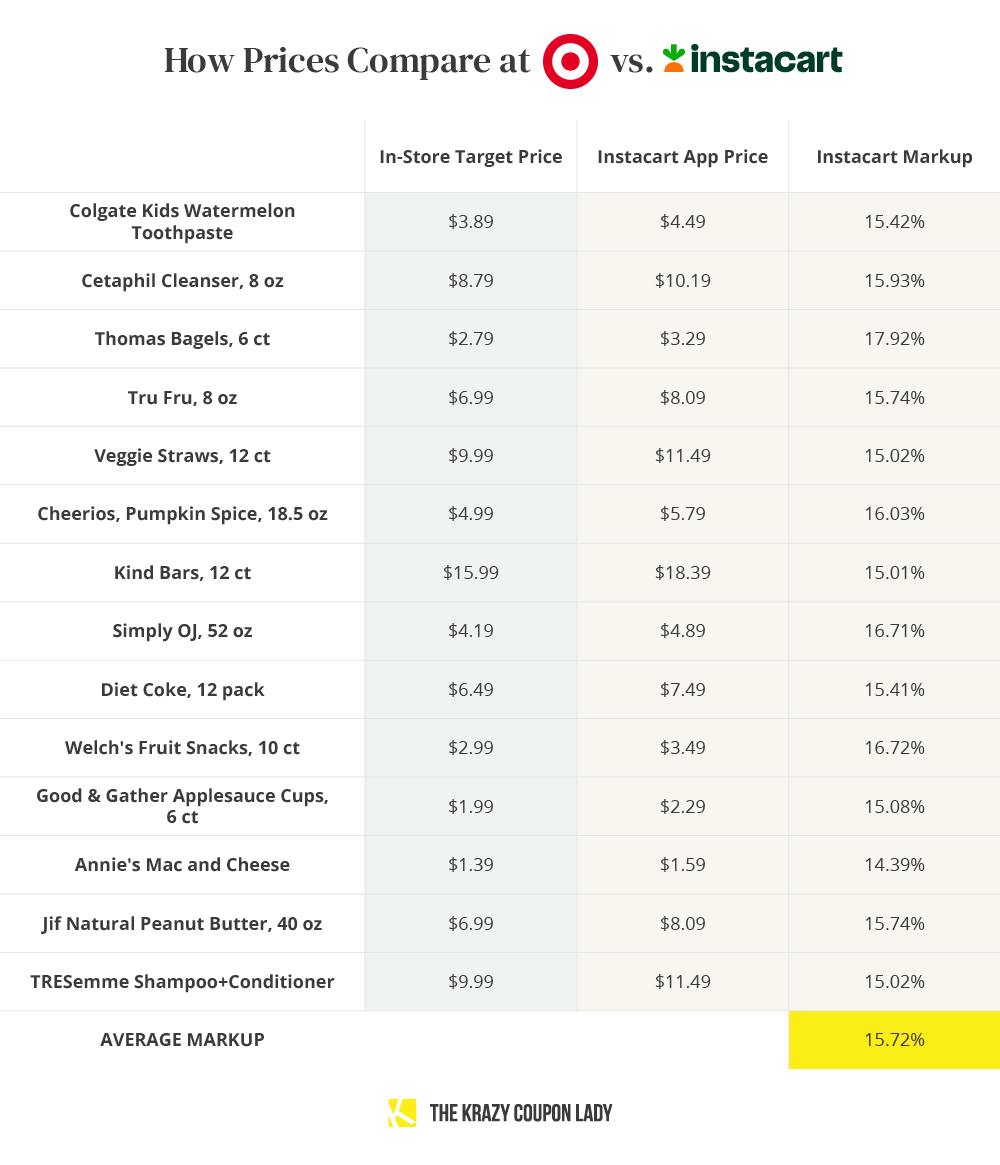Click the yellow 15.72% average markup cell
The height and width of the screenshot is (1165, 1000).
coord(894,1040)
